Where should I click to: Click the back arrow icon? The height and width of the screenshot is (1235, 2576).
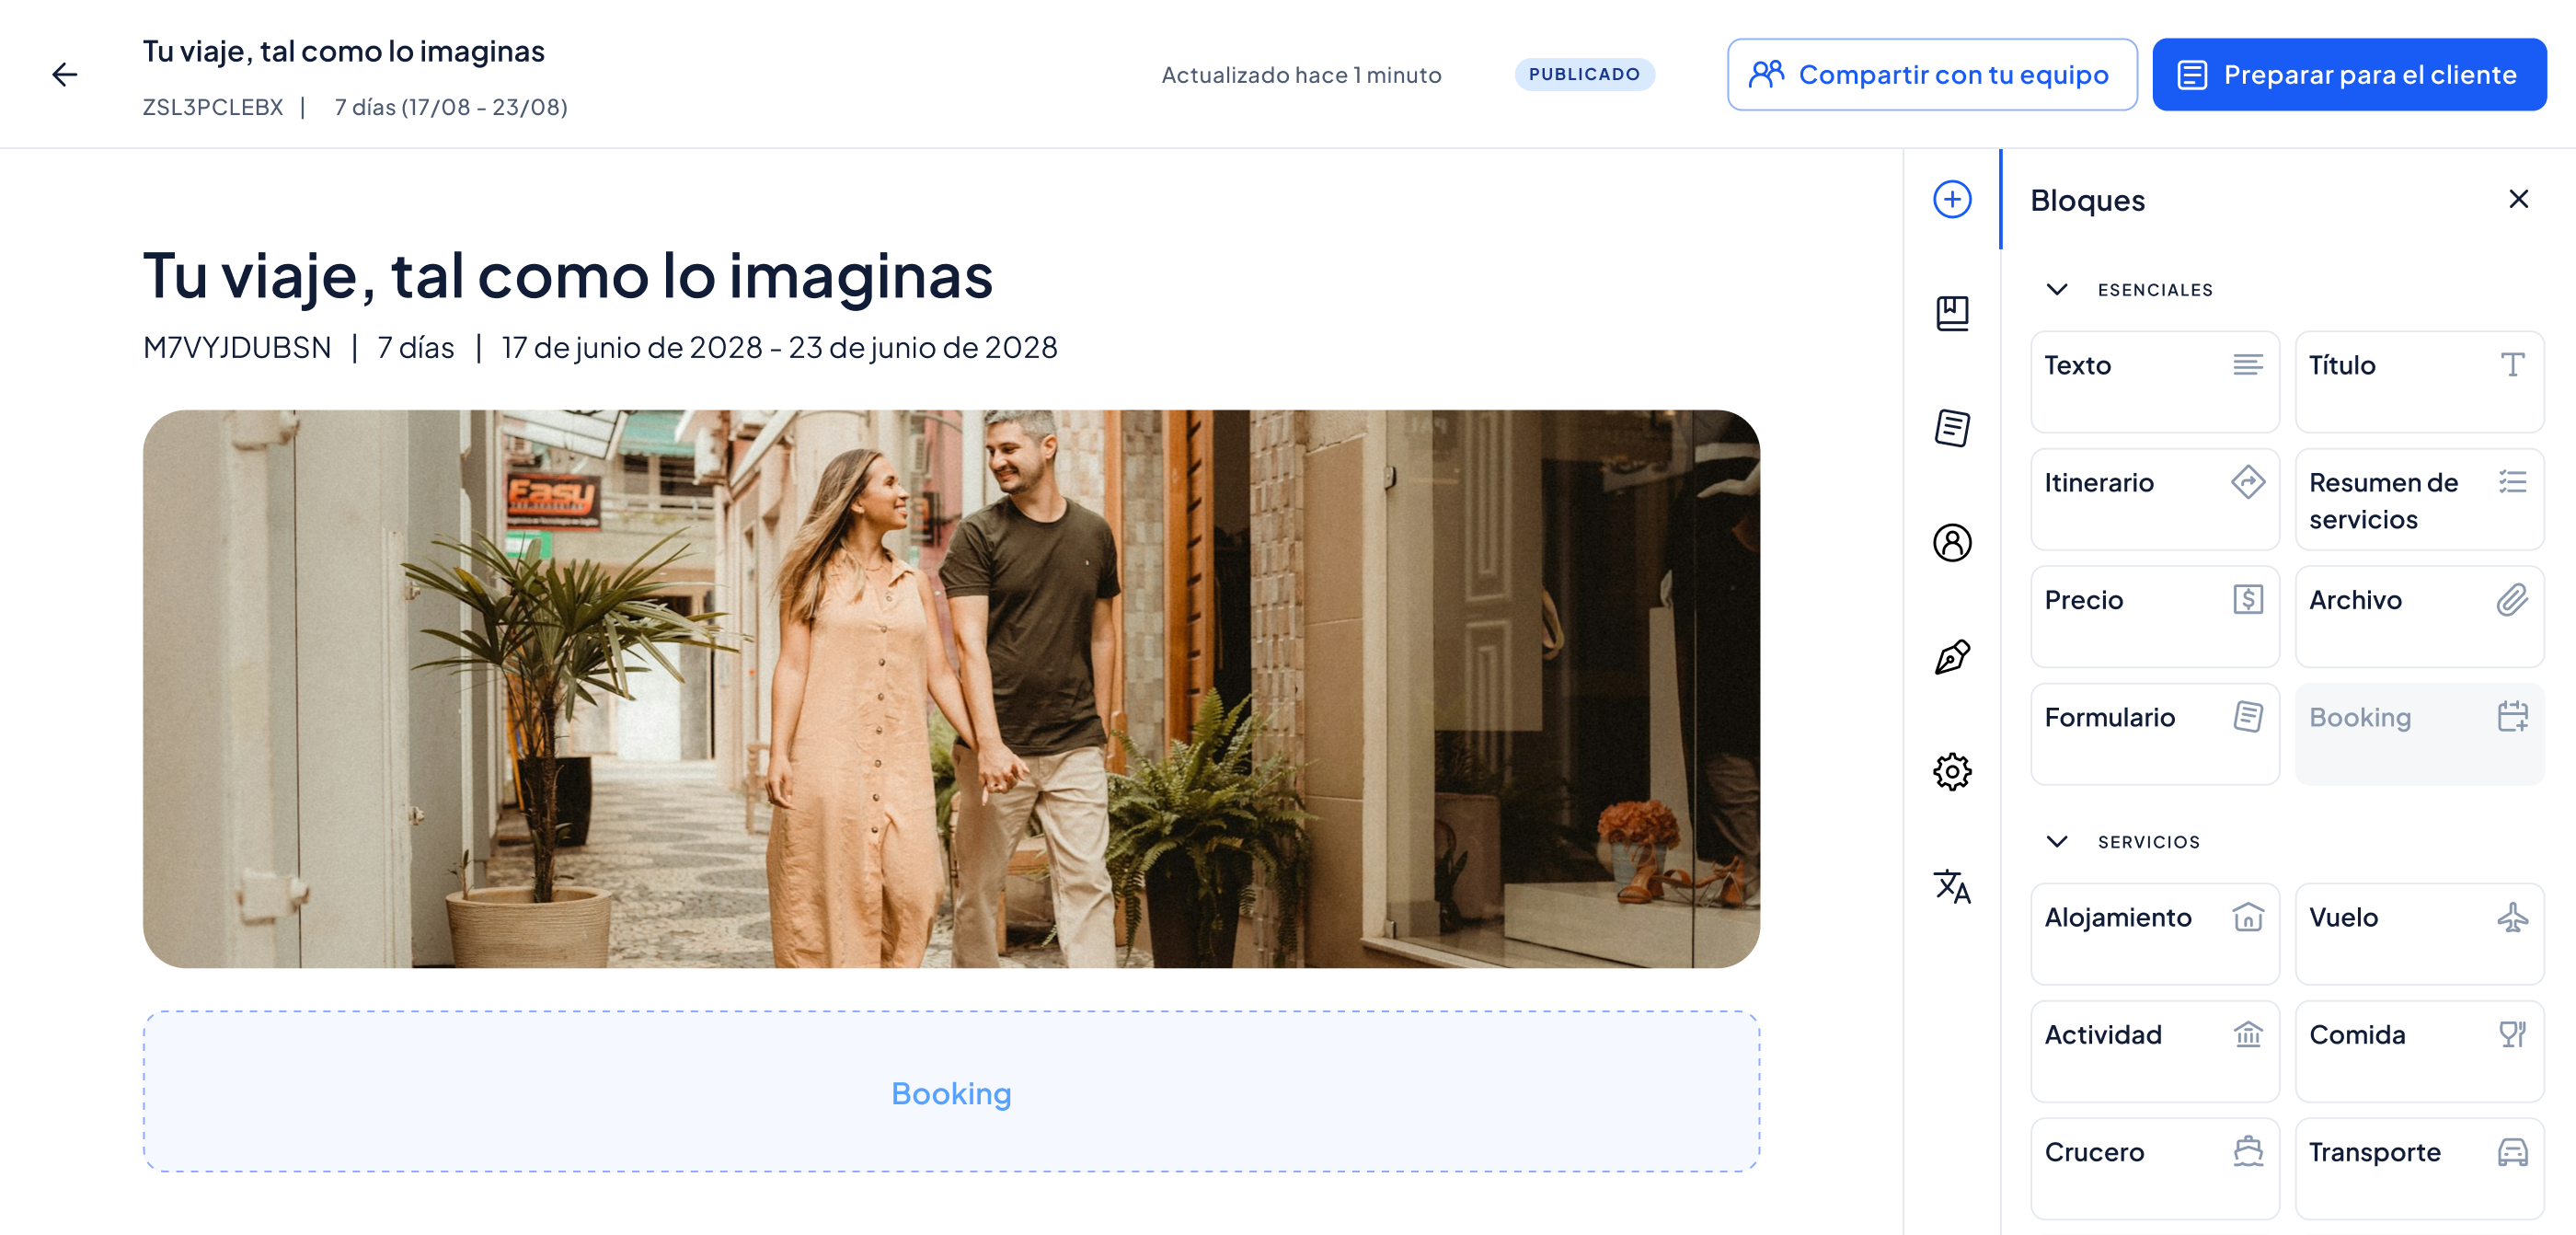coord(65,75)
